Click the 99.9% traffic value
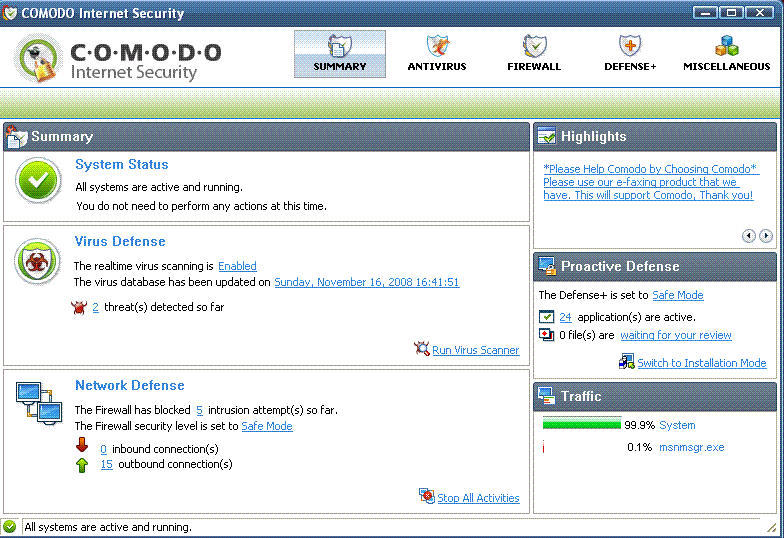Viewport: 784px width, 538px height. [640, 425]
